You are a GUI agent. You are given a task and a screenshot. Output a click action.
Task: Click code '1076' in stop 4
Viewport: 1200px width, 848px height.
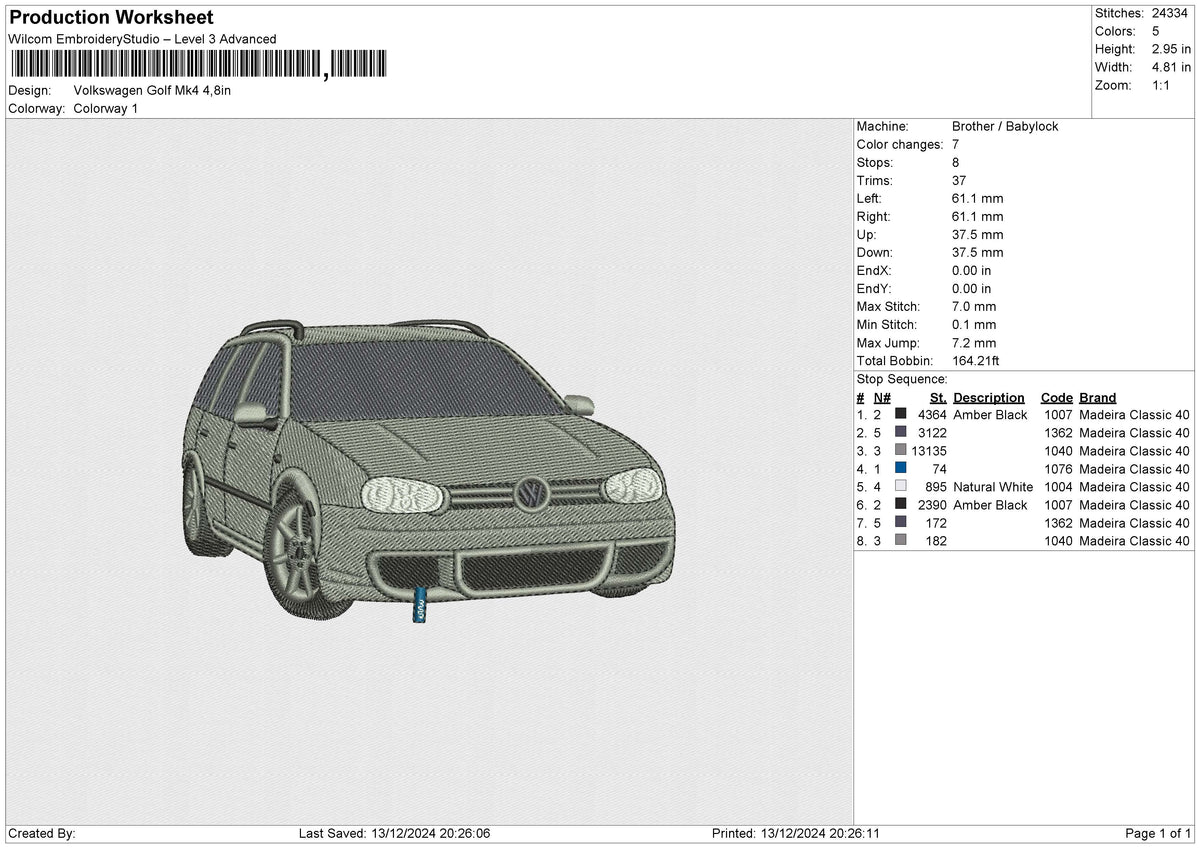1058,469
